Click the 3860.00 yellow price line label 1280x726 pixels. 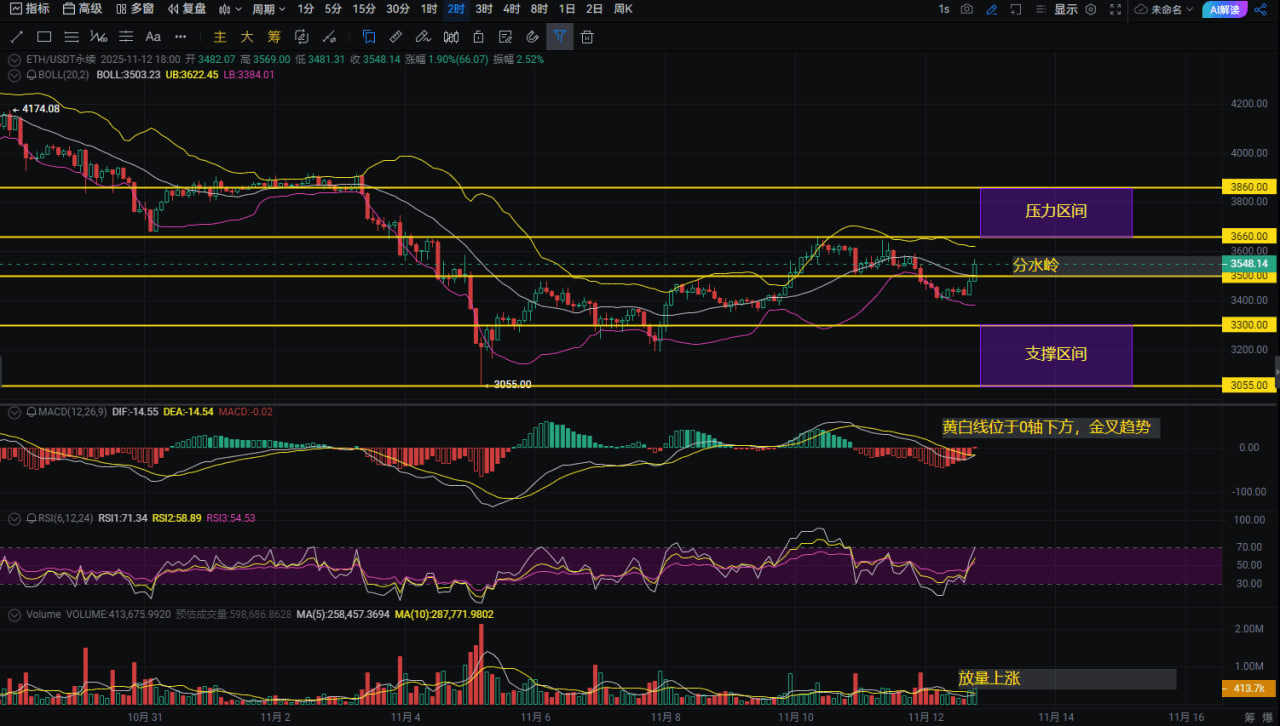point(1250,187)
